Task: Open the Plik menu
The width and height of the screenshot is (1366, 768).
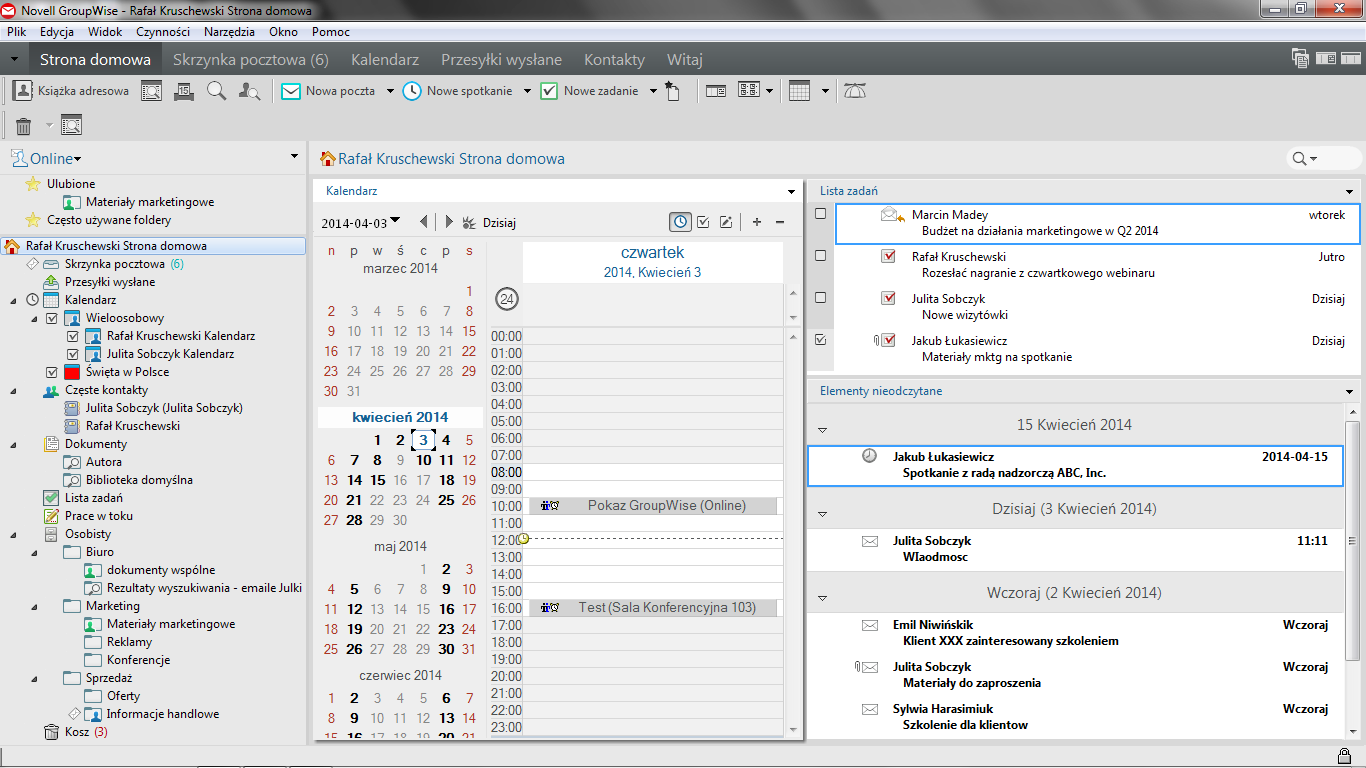Action: click(x=16, y=32)
